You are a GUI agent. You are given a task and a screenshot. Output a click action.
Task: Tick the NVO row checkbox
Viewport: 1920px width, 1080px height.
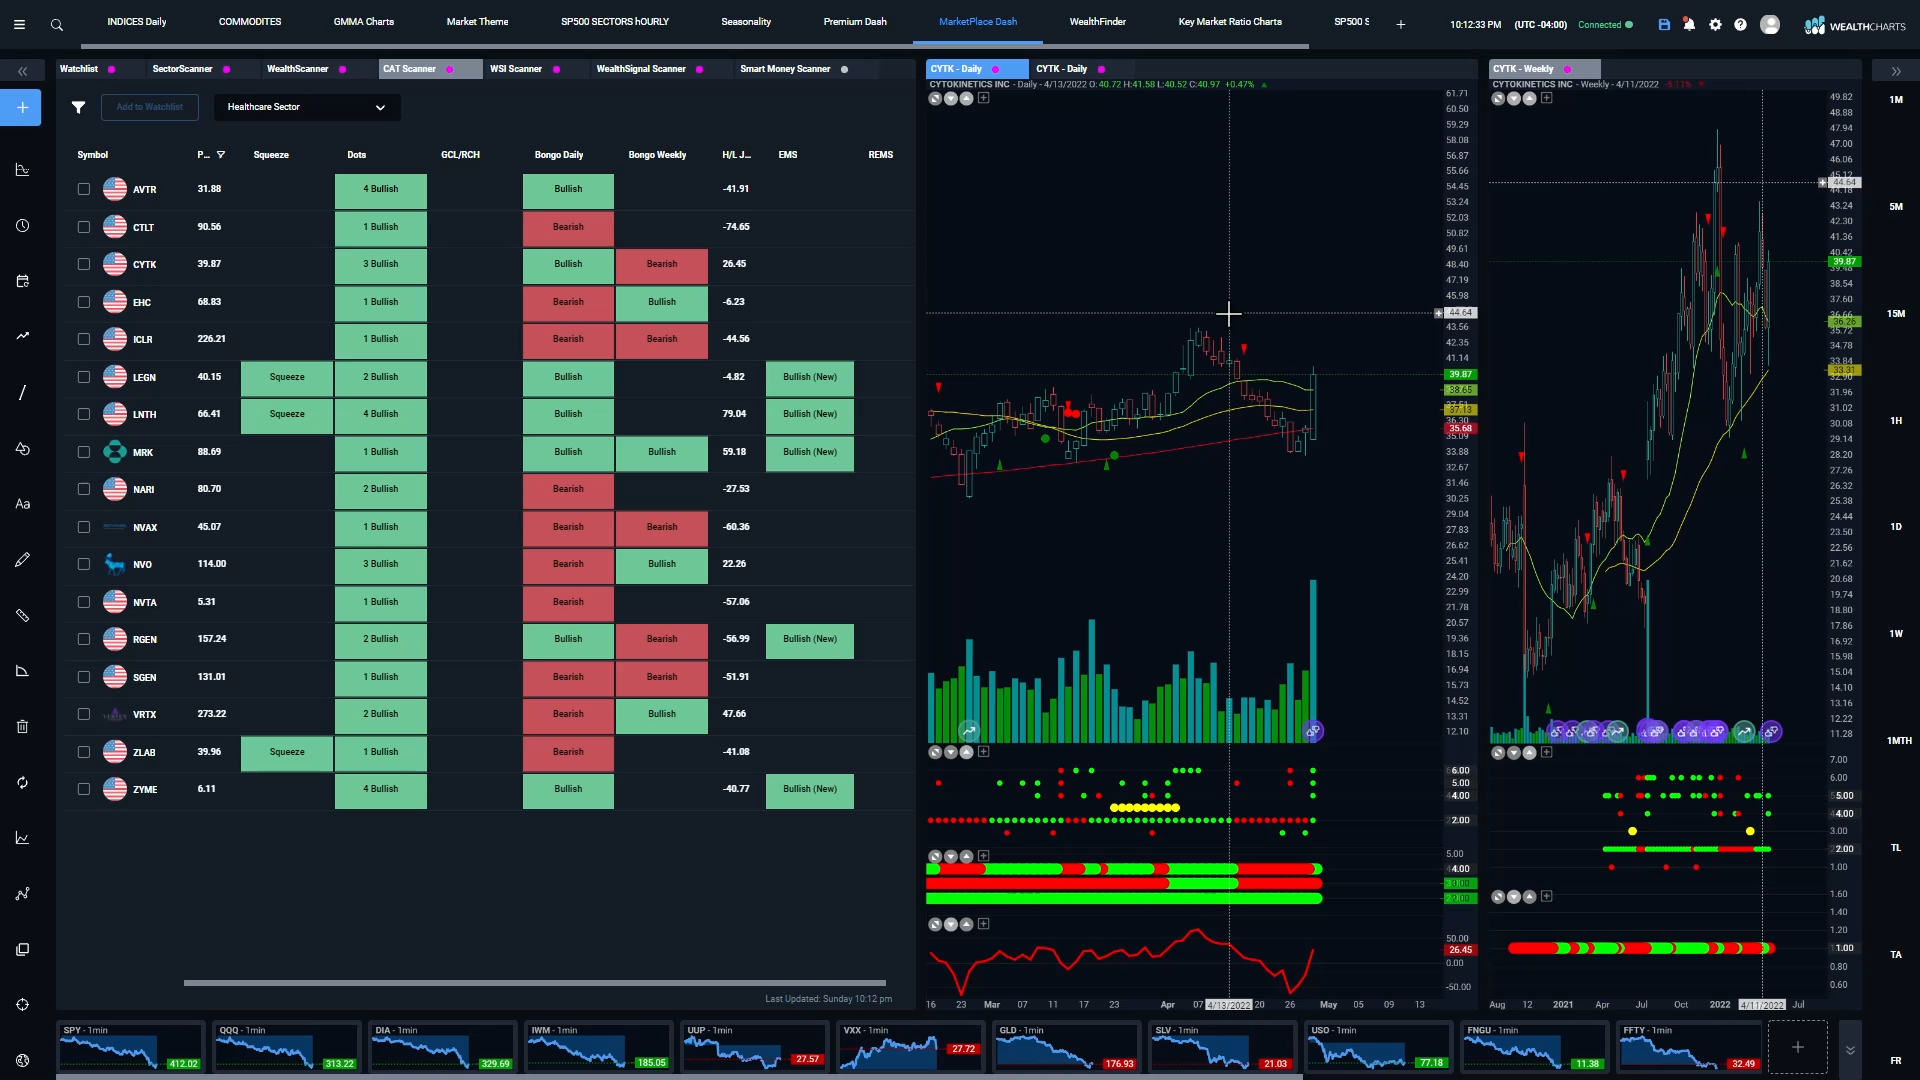coord(84,564)
